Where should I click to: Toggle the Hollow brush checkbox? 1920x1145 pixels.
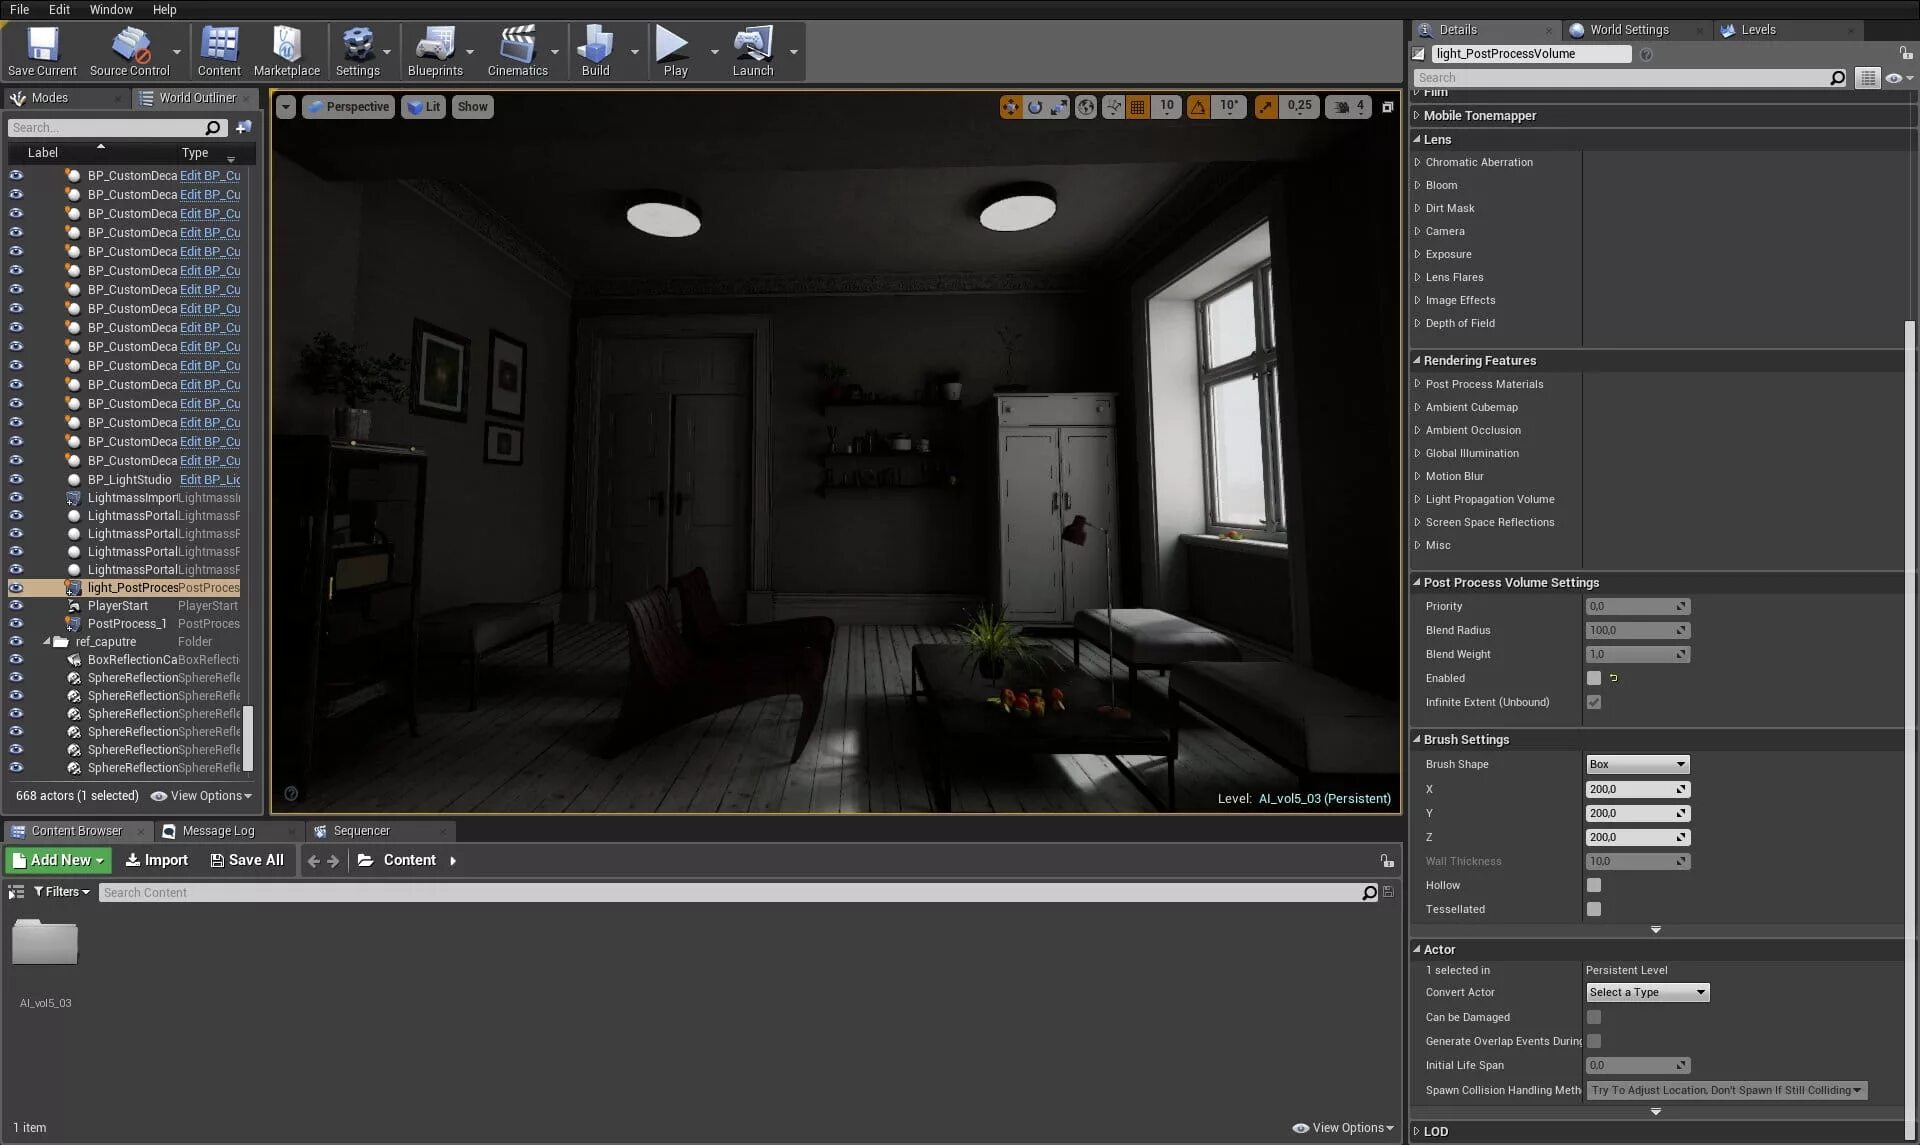[1594, 885]
